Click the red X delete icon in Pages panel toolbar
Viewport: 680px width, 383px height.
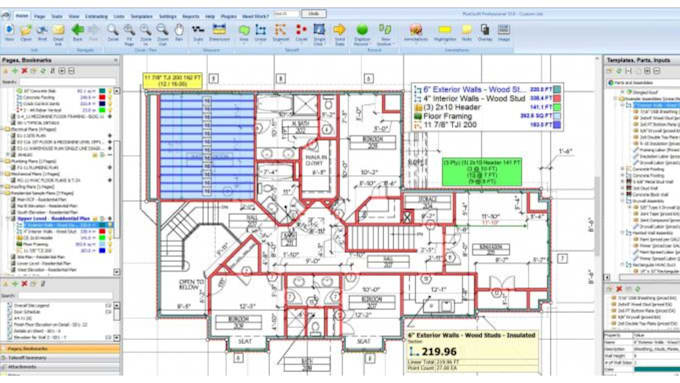pyautogui.click(x=24, y=71)
